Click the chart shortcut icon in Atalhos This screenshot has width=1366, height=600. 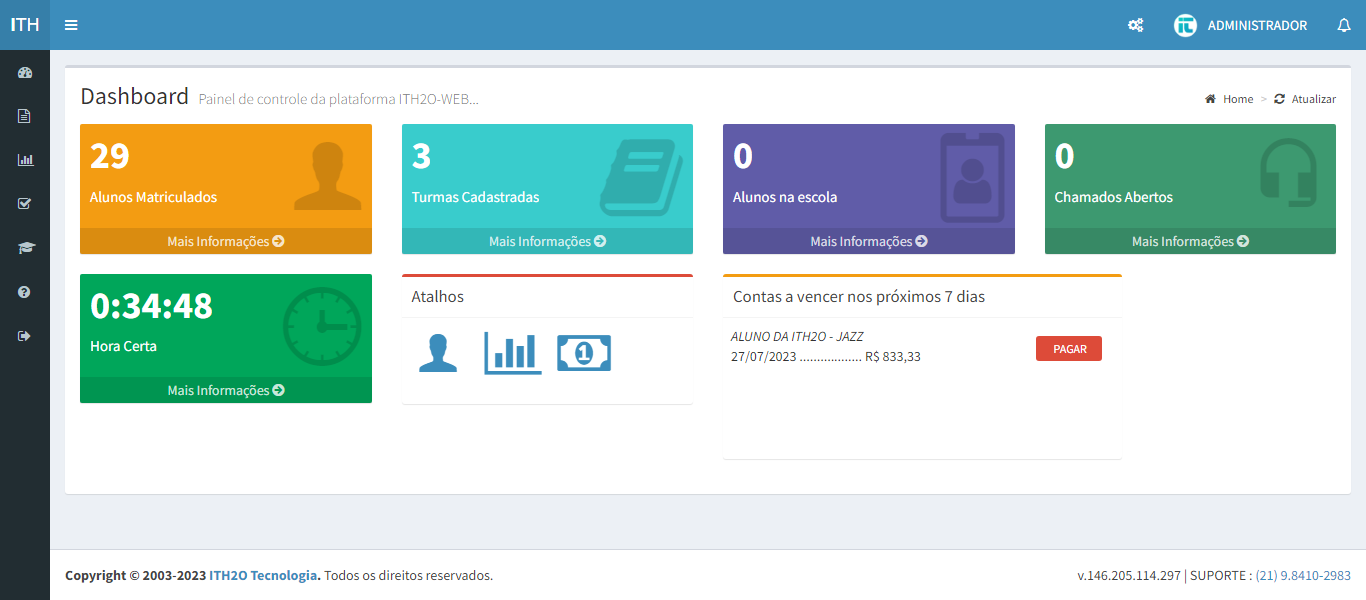point(512,352)
